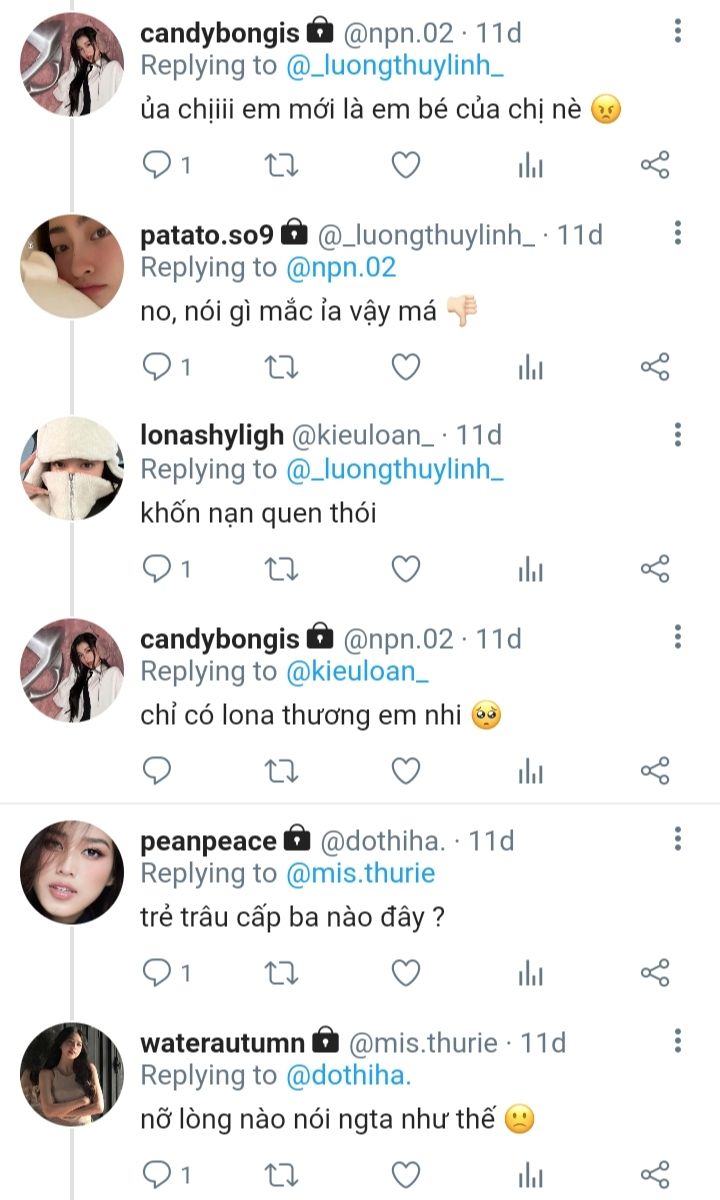
Task: Like peanpeace's tweet
Action: click(405, 972)
